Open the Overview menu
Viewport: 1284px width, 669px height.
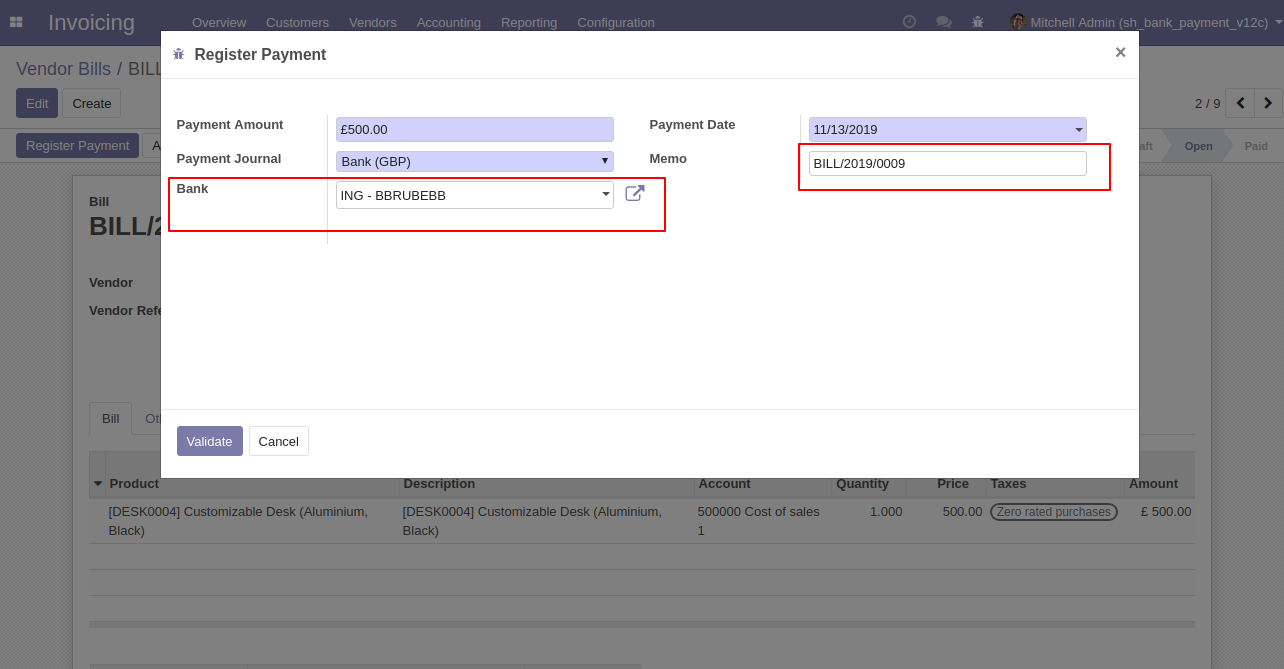click(x=219, y=22)
